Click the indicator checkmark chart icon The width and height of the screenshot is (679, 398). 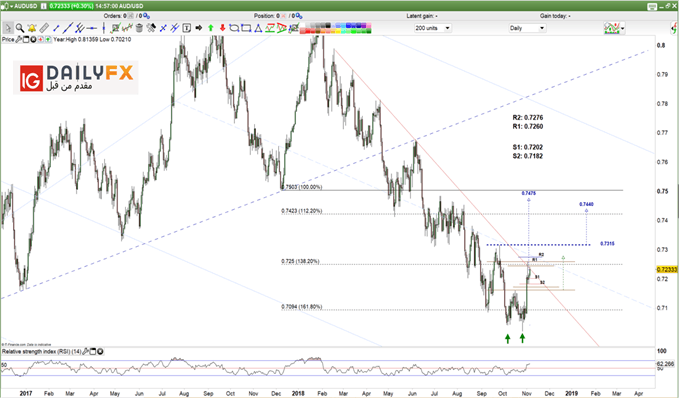pyautogui.click(x=115, y=28)
